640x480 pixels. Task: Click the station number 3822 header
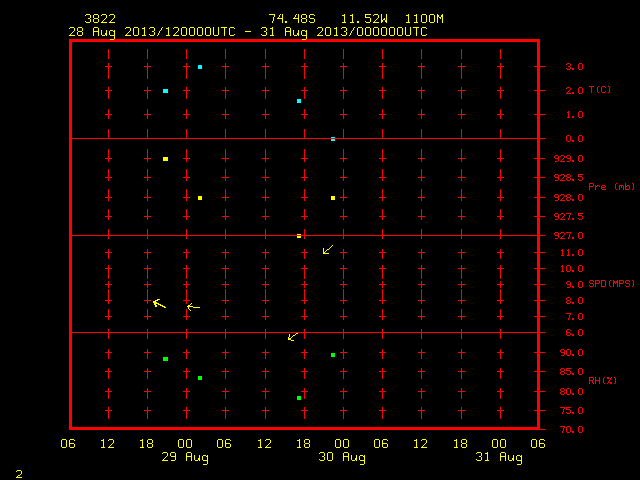pyautogui.click(x=100, y=19)
